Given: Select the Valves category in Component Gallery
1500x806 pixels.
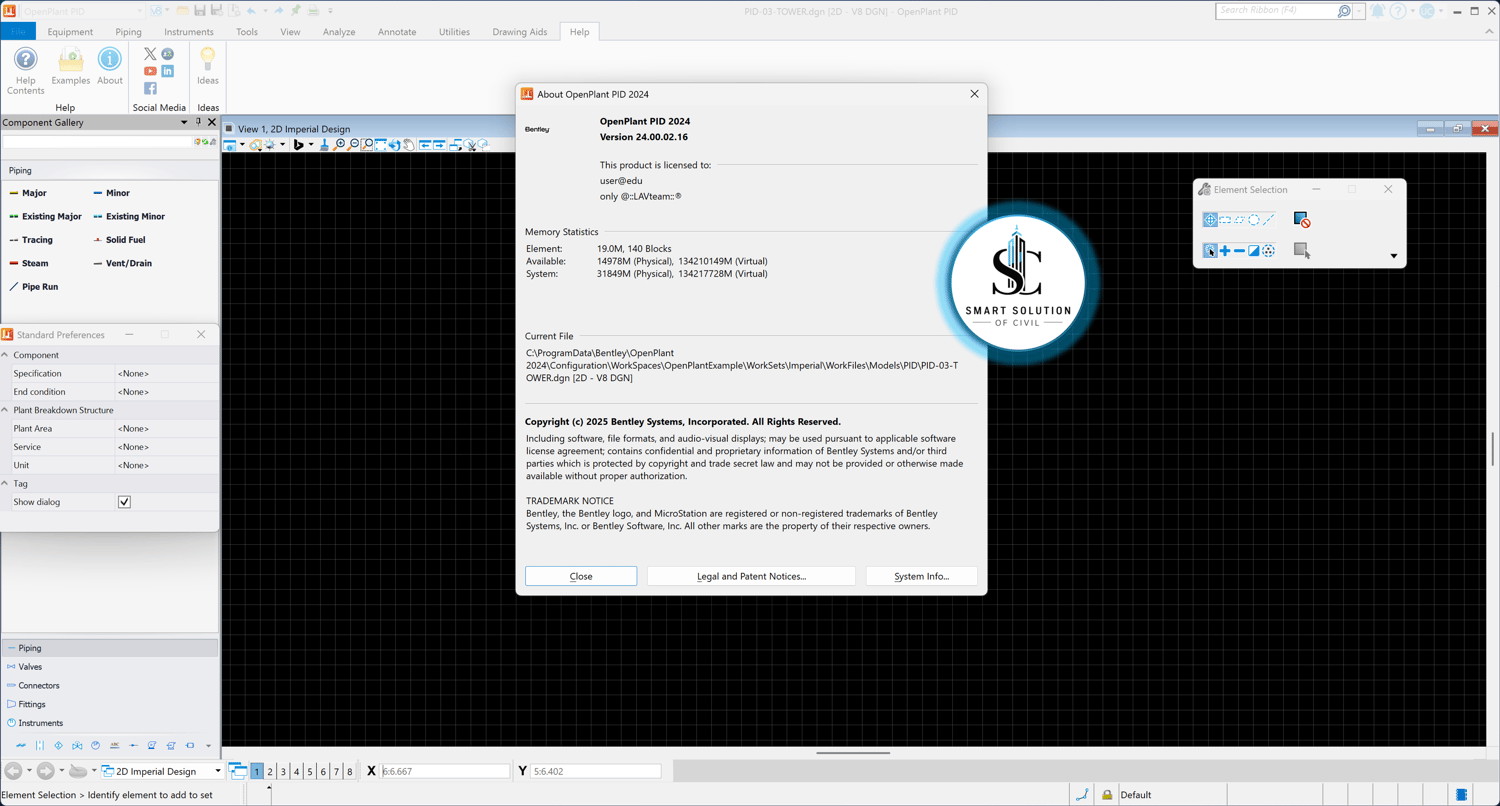Looking at the screenshot, I should click(110, 667).
